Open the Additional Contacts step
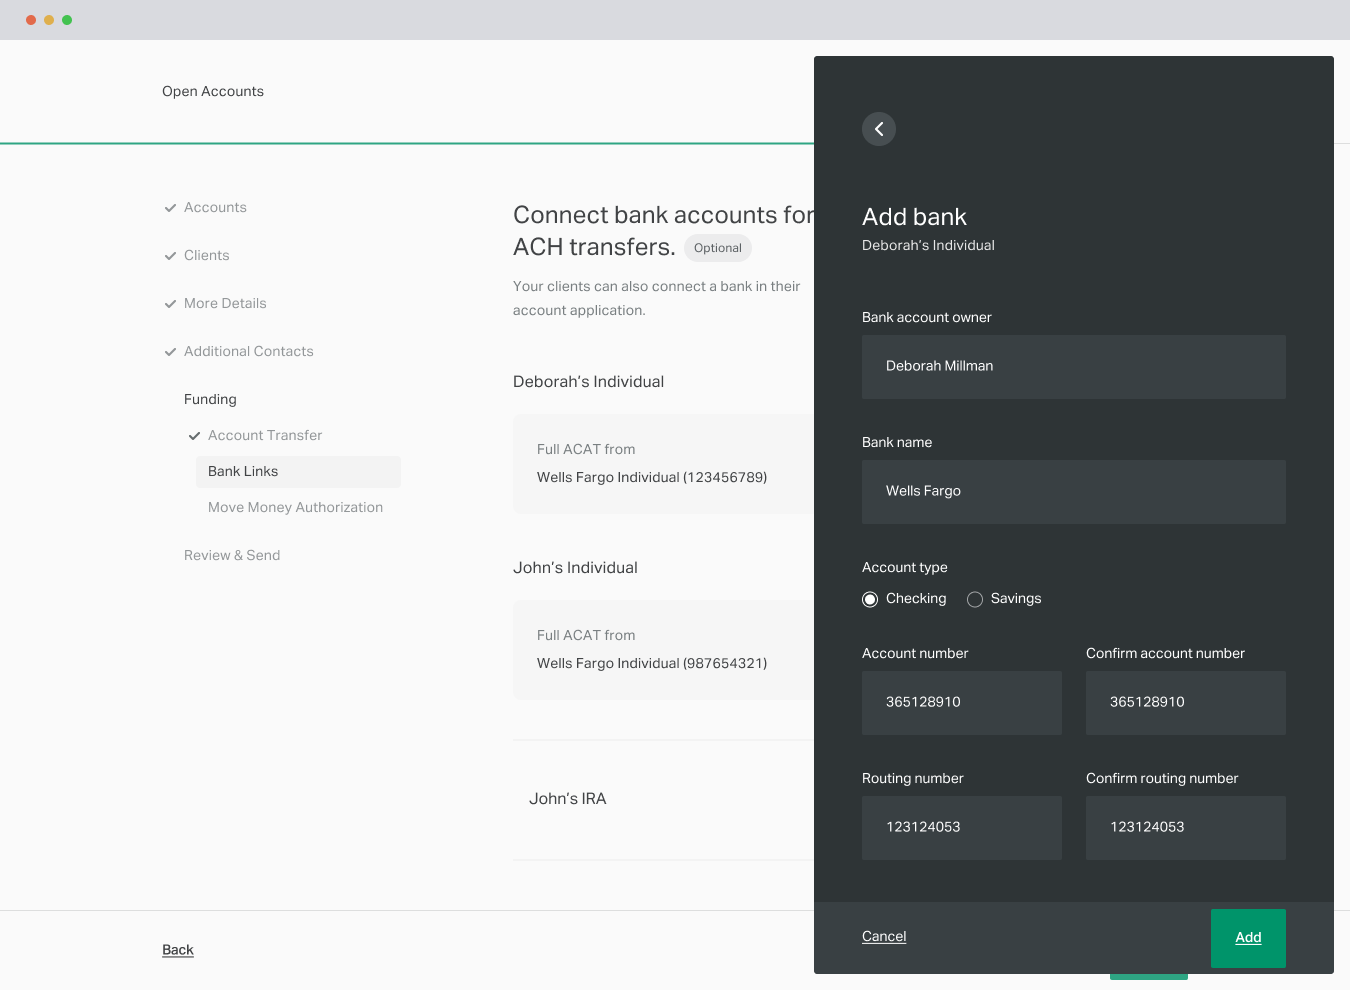Image resolution: width=1350 pixels, height=990 pixels. (249, 351)
